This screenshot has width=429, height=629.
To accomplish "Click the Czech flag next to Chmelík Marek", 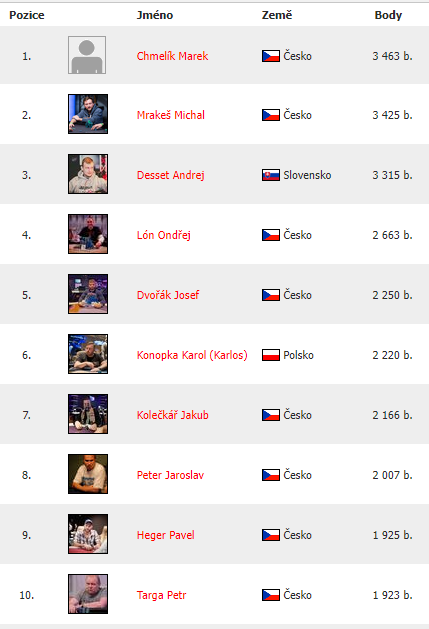I will click(x=271, y=56).
